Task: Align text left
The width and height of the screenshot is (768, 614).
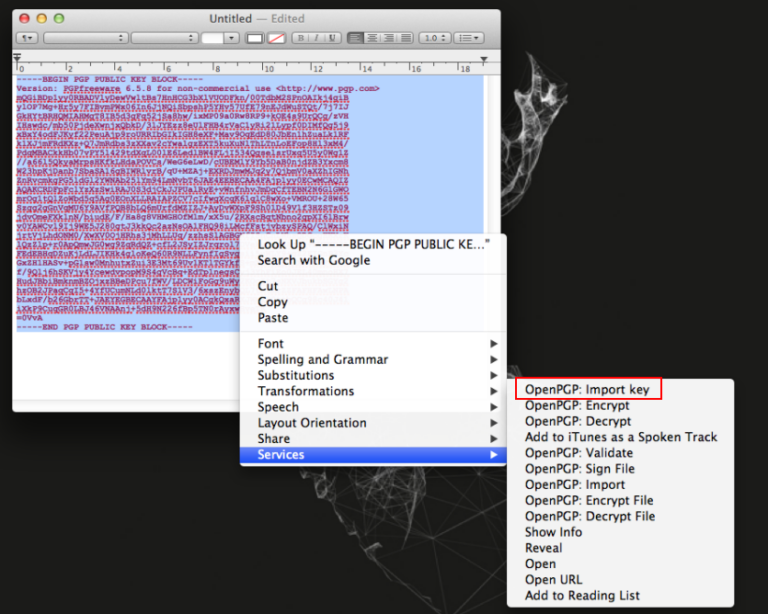Action: [x=355, y=38]
